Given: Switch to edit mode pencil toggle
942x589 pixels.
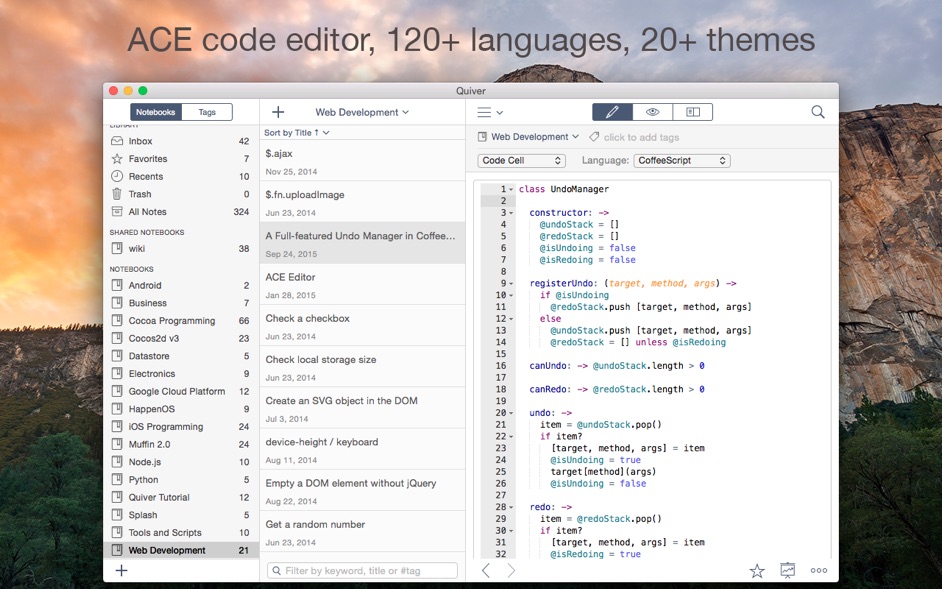Looking at the screenshot, I should [x=612, y=112].
